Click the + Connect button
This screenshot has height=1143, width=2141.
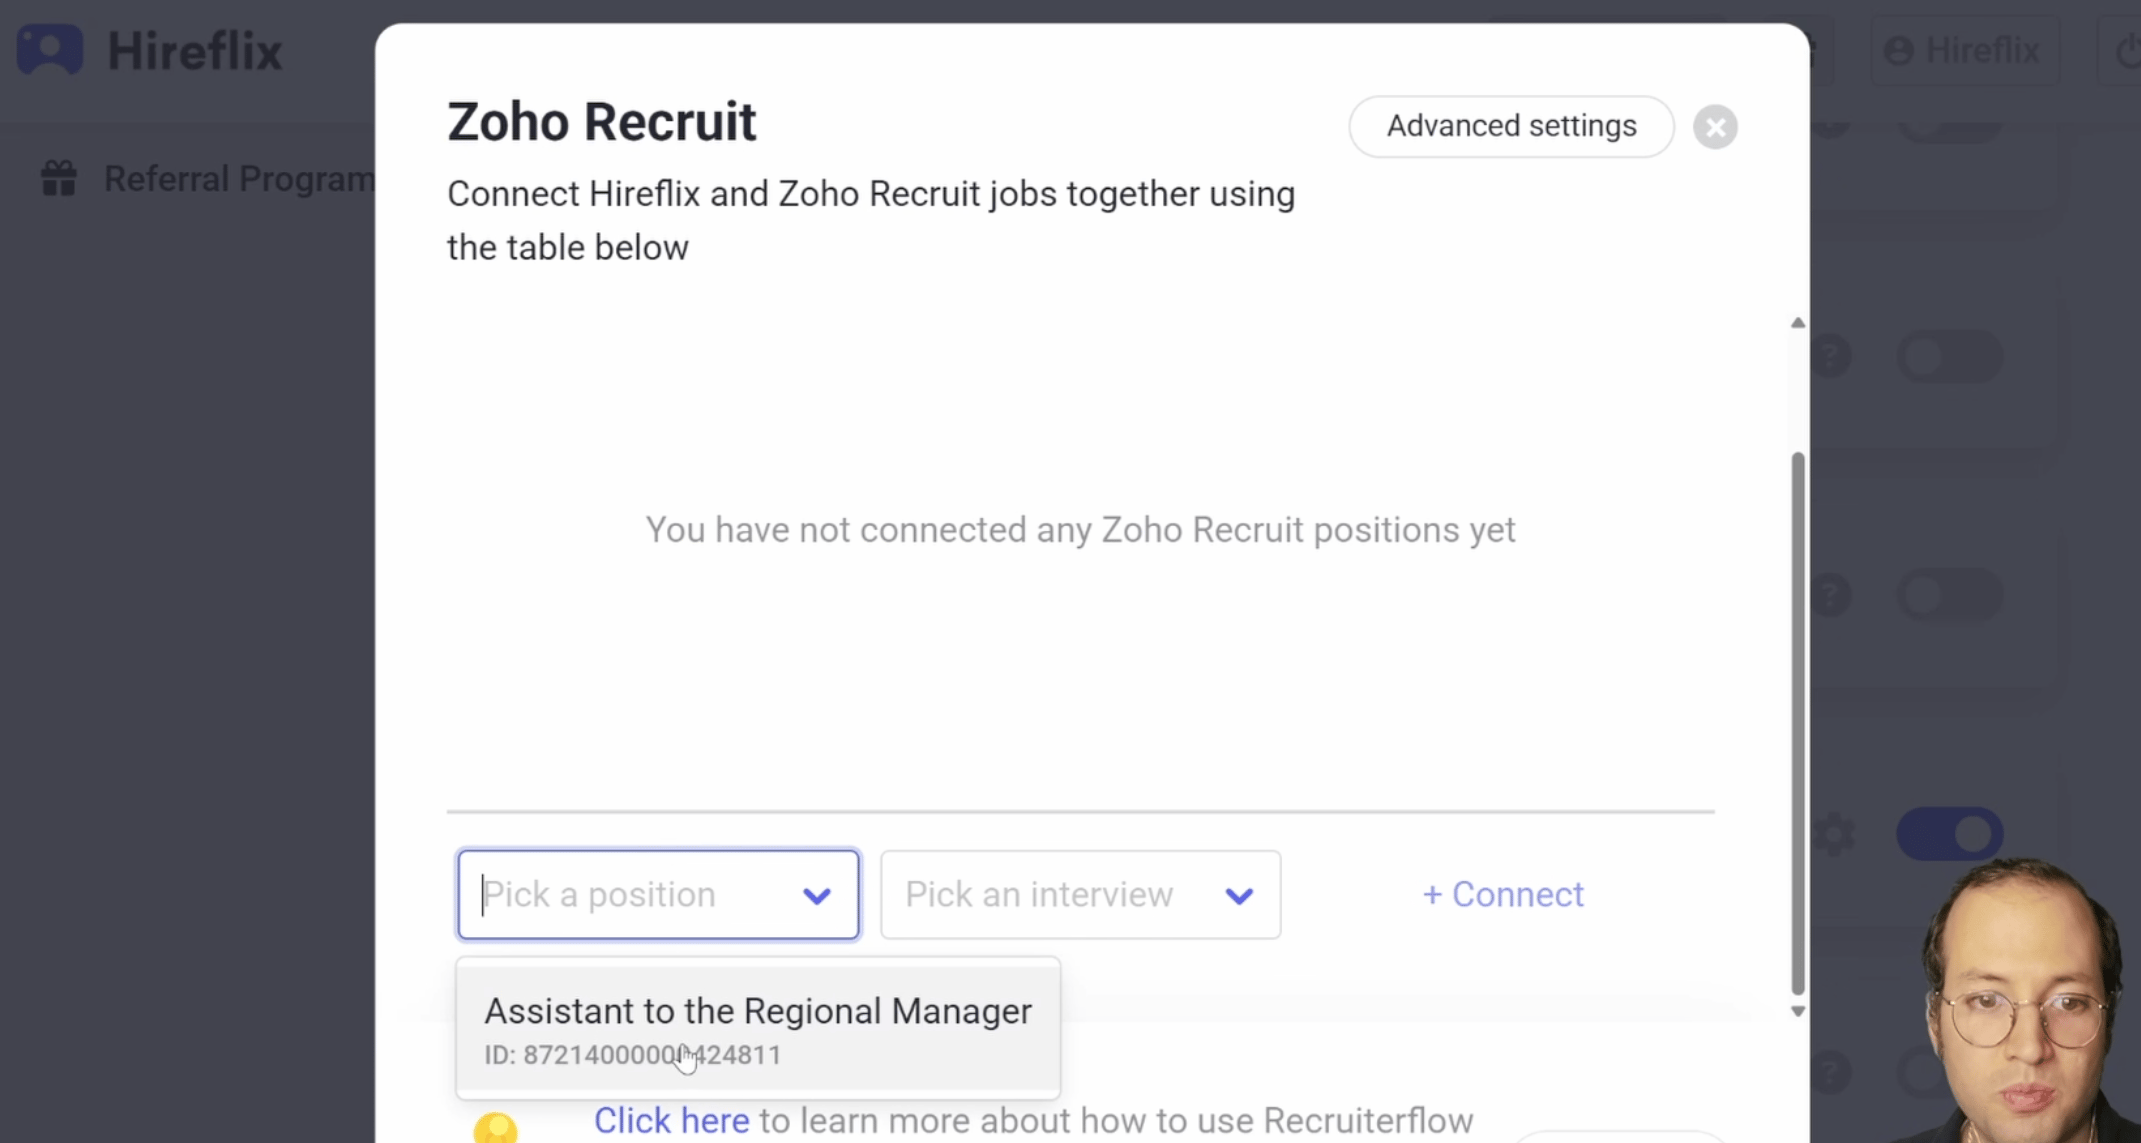[x=1503, y=894]
